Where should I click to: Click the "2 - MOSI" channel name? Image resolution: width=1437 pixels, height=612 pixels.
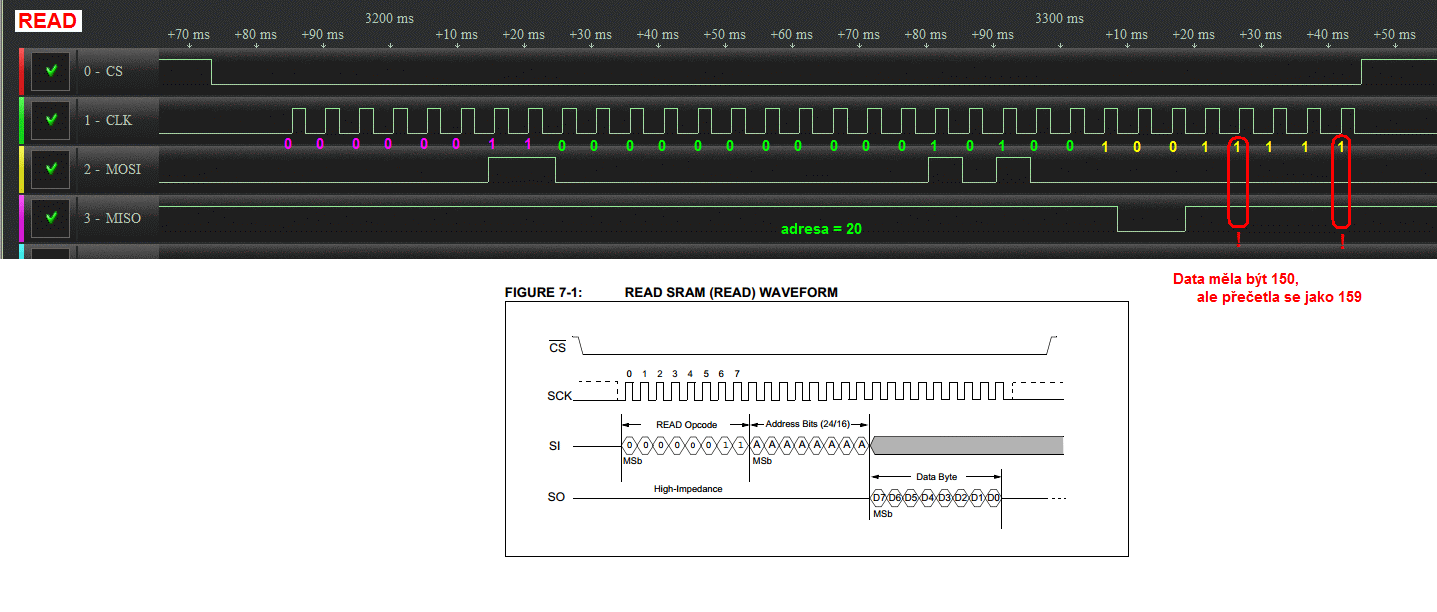pyautogui.click(x=112, y=169)
